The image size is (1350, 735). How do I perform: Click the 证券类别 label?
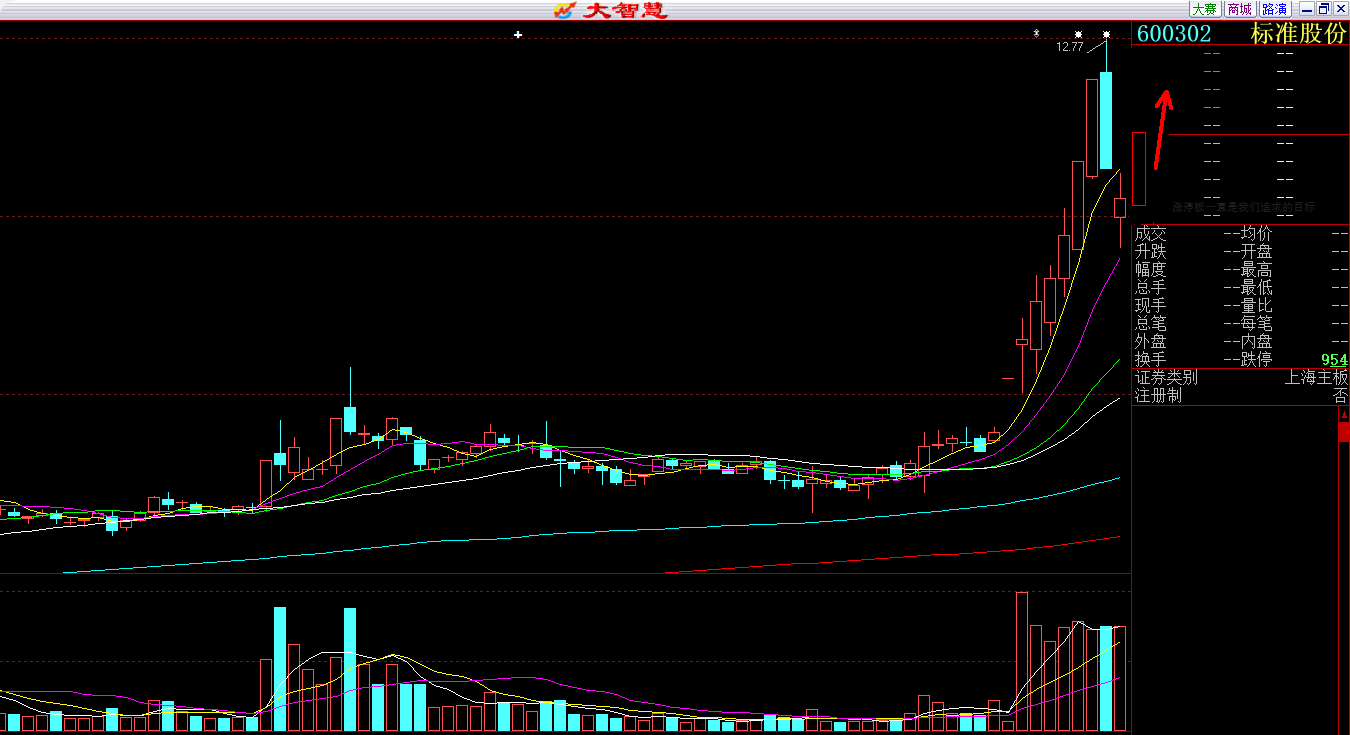click(x=1166, y=378)
